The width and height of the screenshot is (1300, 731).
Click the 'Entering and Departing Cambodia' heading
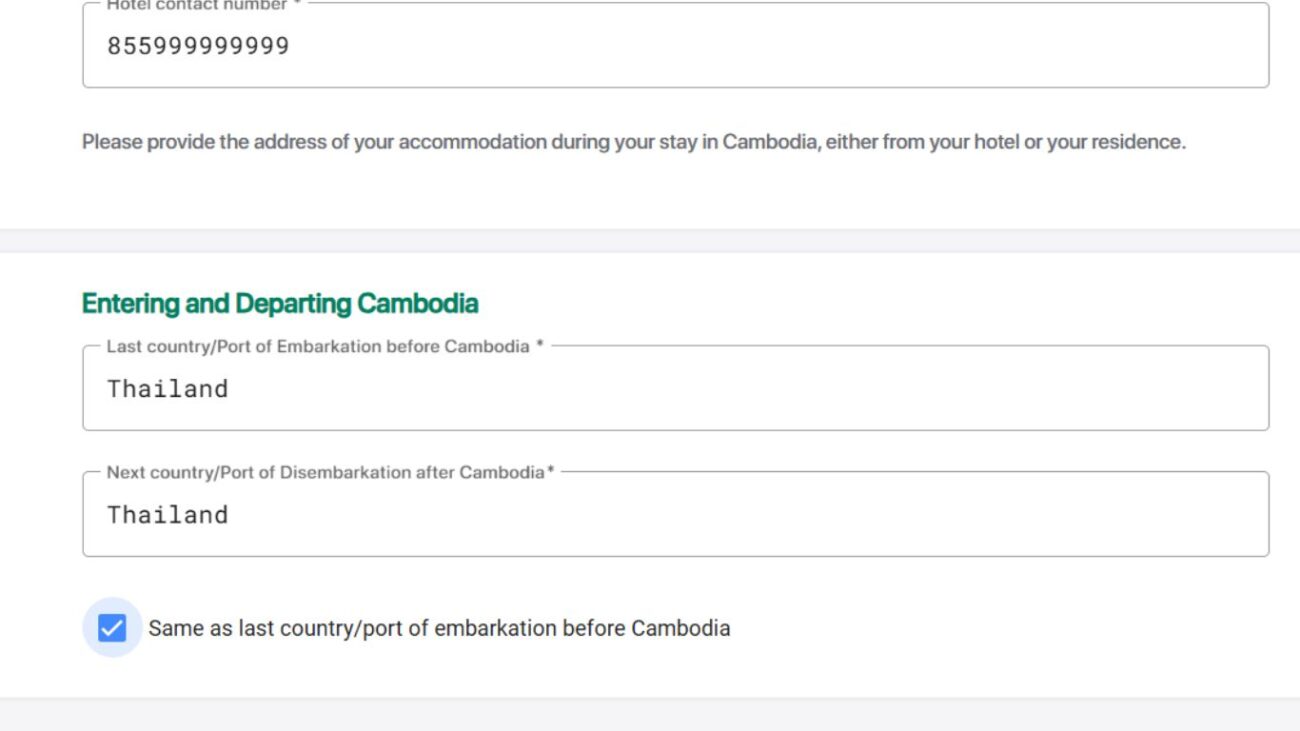coord(280,303)
